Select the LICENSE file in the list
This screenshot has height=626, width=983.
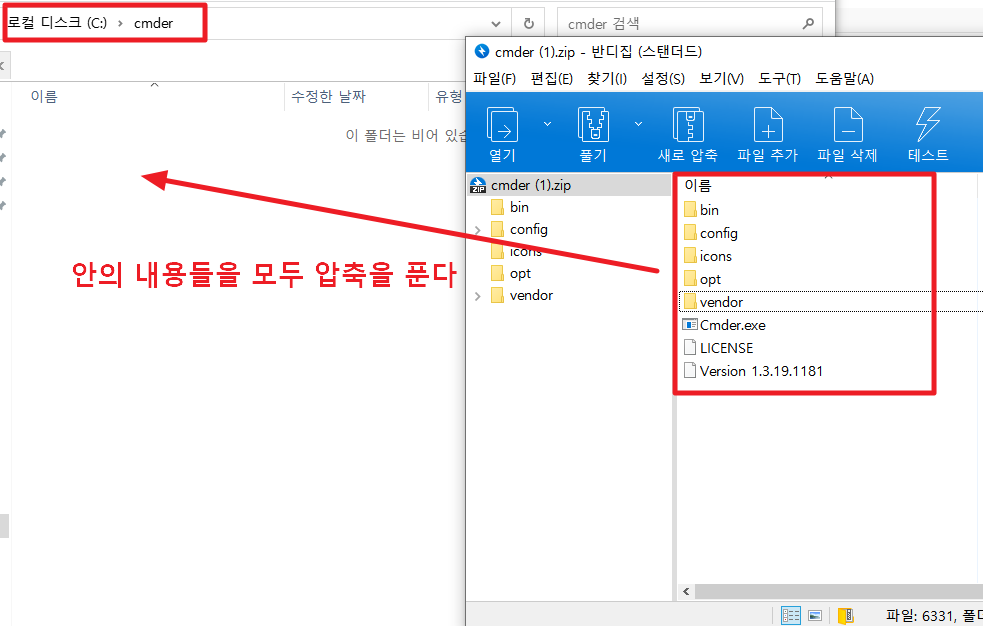pos(726,348)
